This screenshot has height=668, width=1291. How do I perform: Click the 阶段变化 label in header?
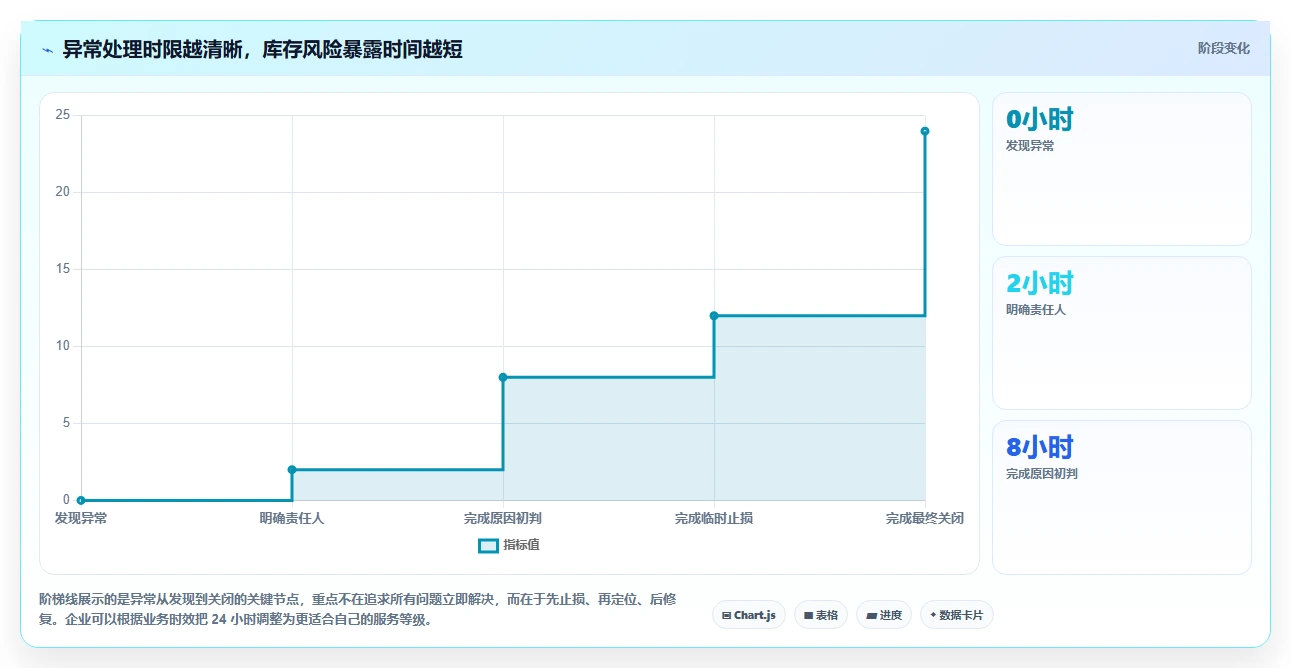point(1223,48)
